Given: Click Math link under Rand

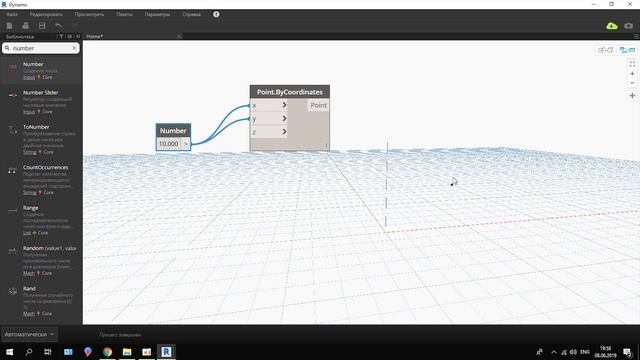Looking at the screenshot, I should click(x=29, y=313).
